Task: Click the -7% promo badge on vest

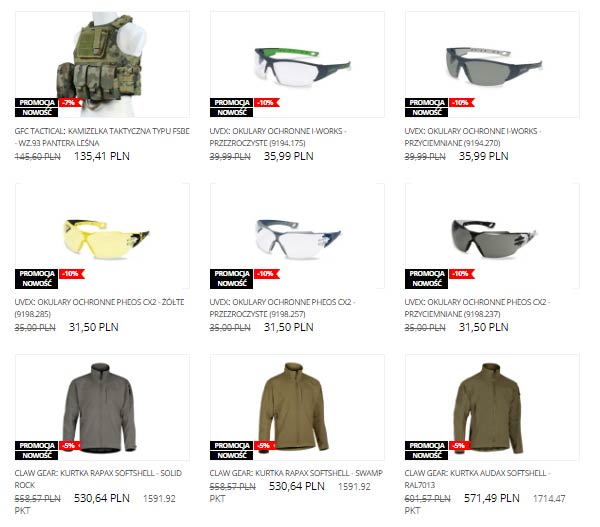Action: click(x=70, y=103)
